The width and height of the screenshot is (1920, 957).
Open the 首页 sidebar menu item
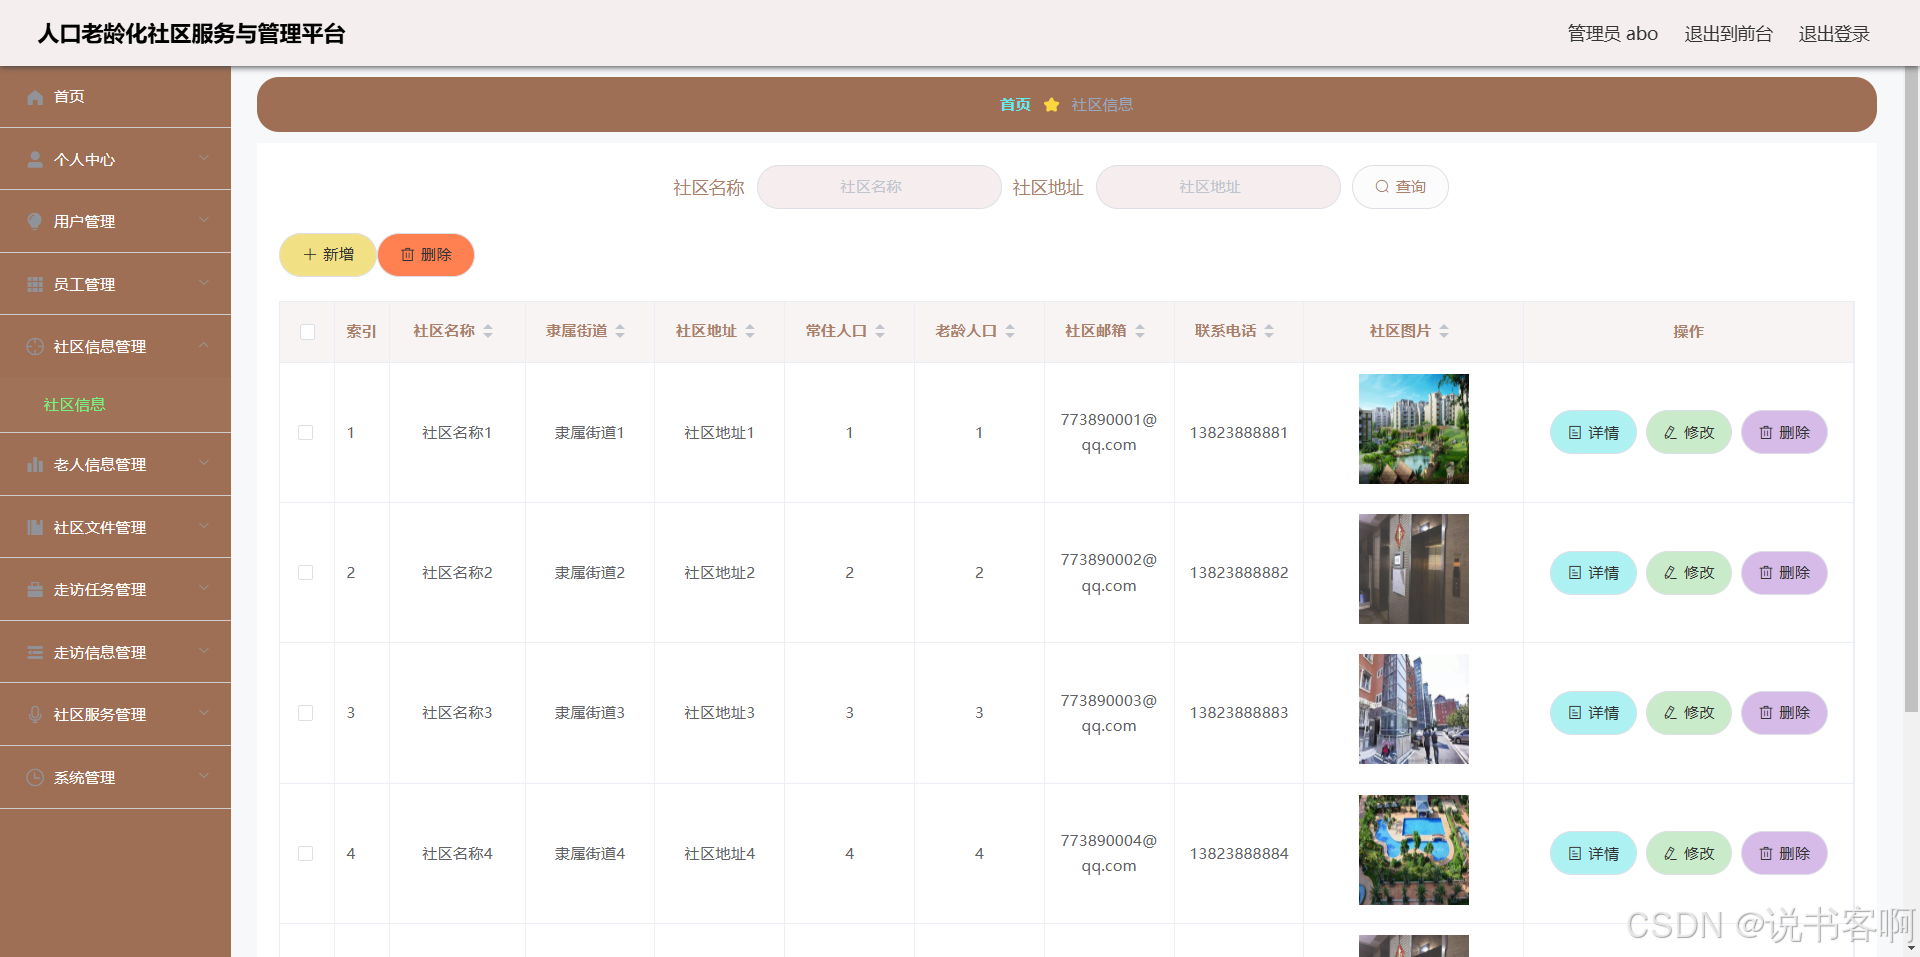tap(115, 97)
